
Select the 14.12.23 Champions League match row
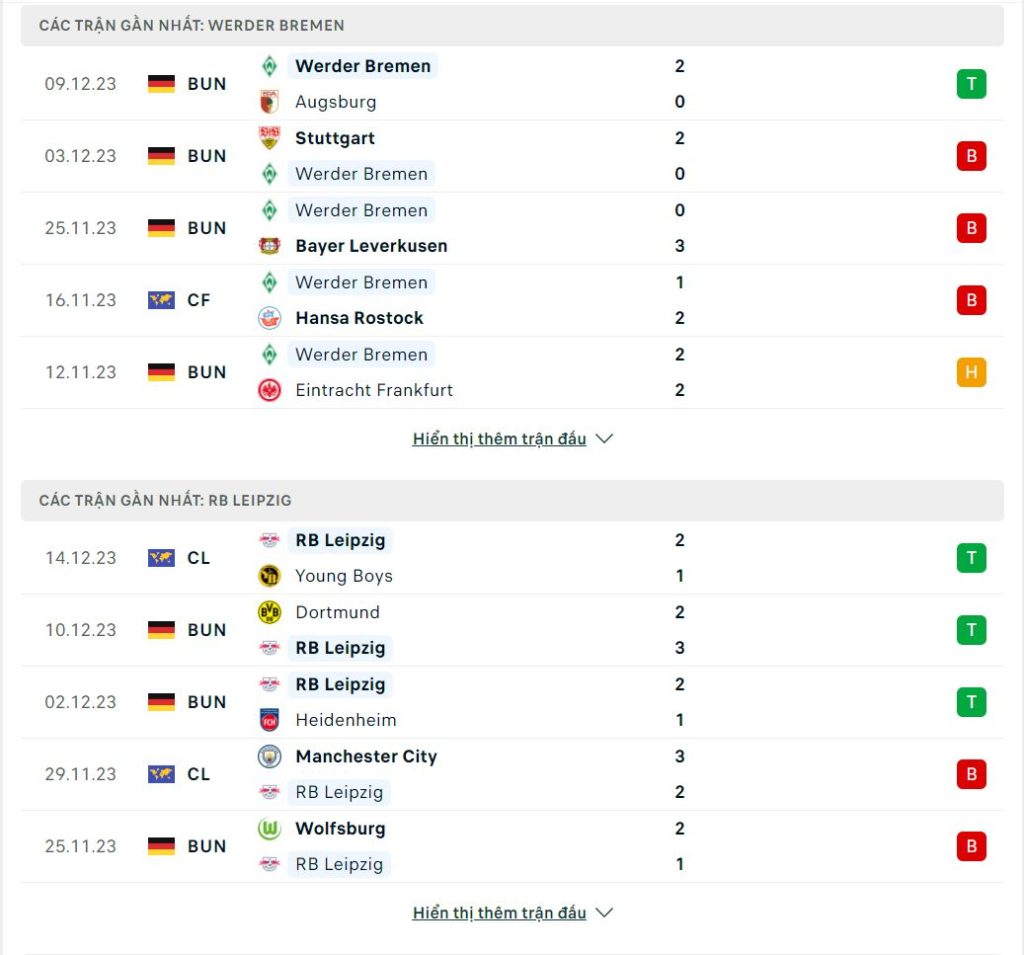pyautogui.click(x=512, y=558)
